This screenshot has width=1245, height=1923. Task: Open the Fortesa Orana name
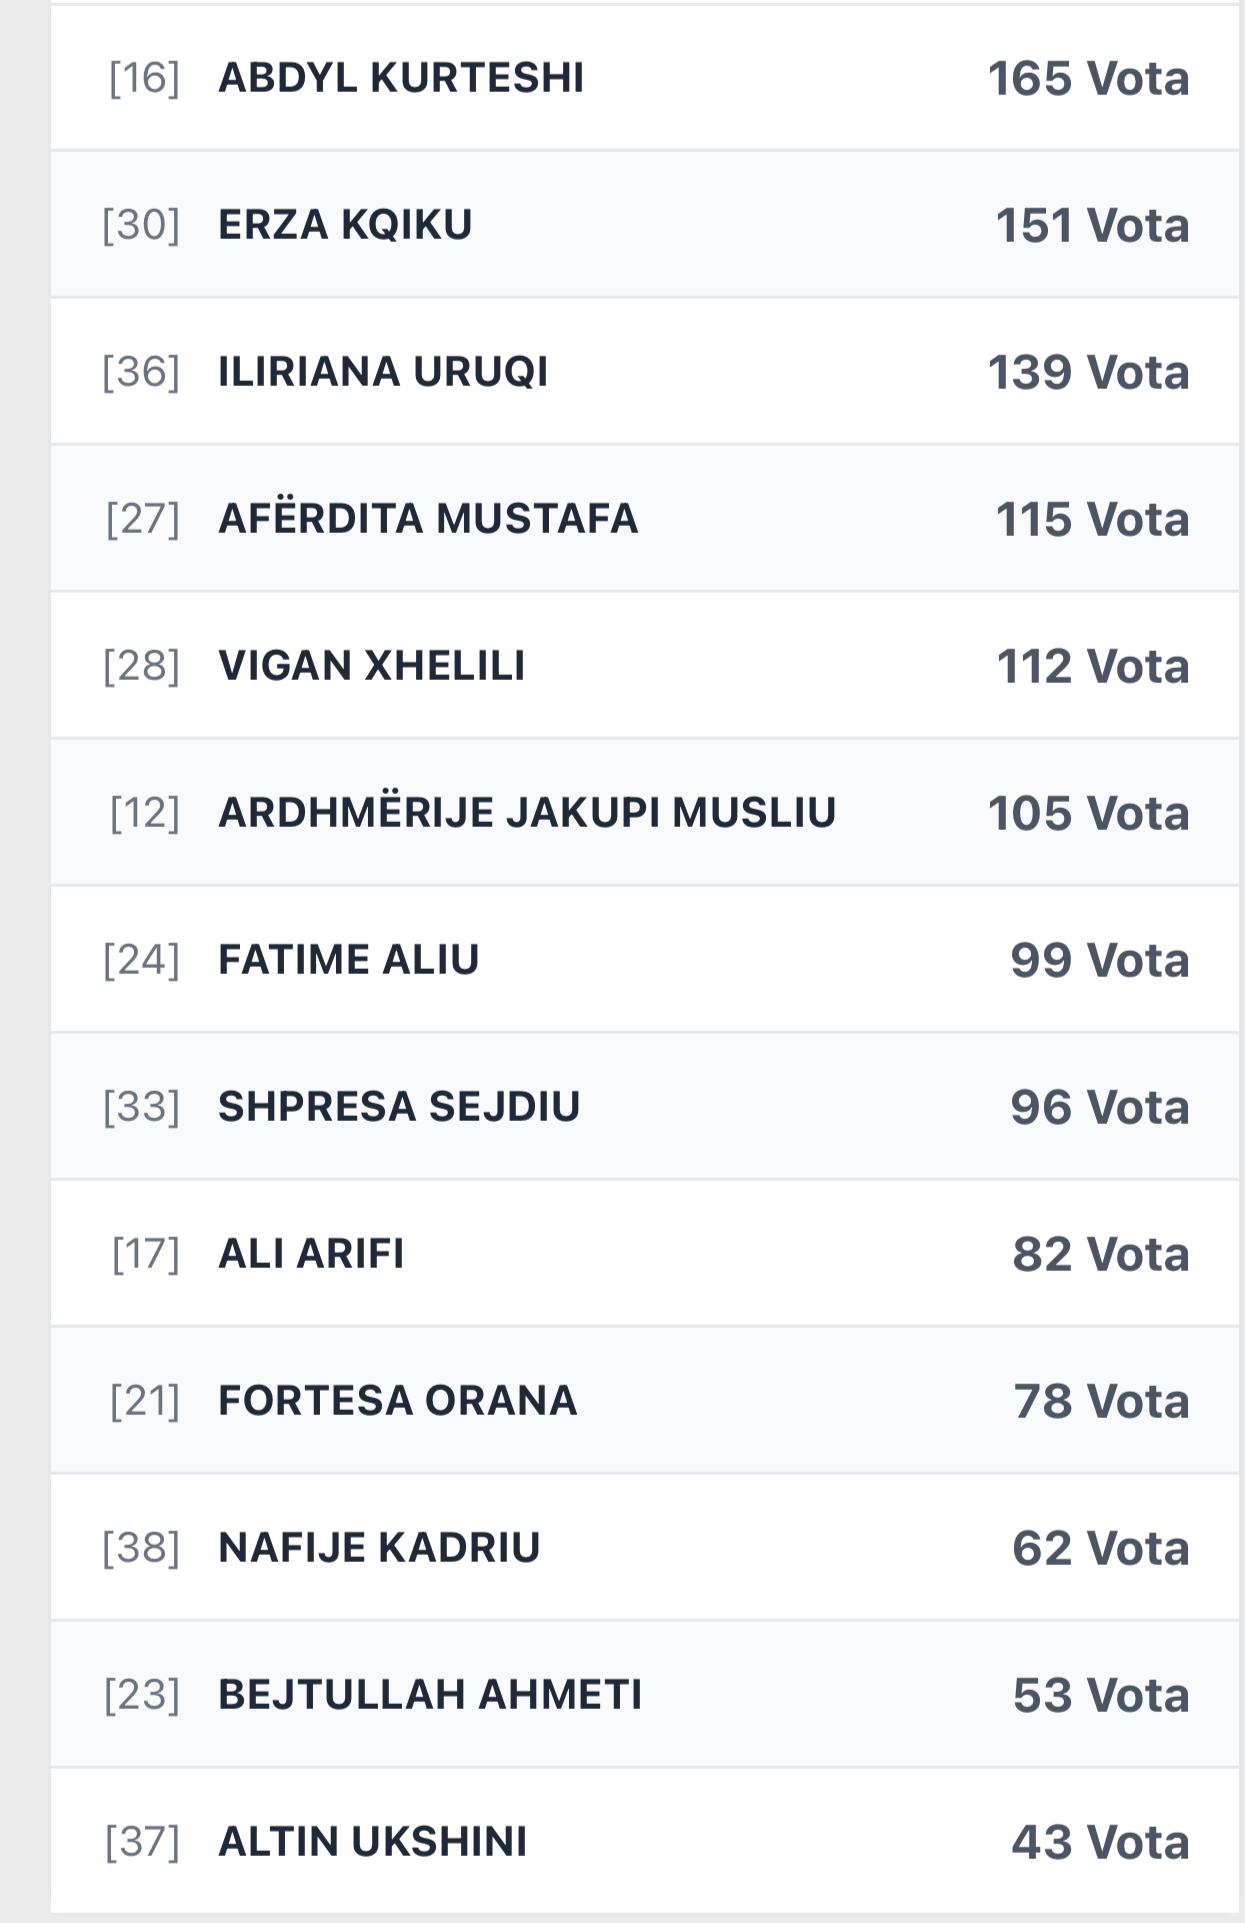(x=397, y=1401)
